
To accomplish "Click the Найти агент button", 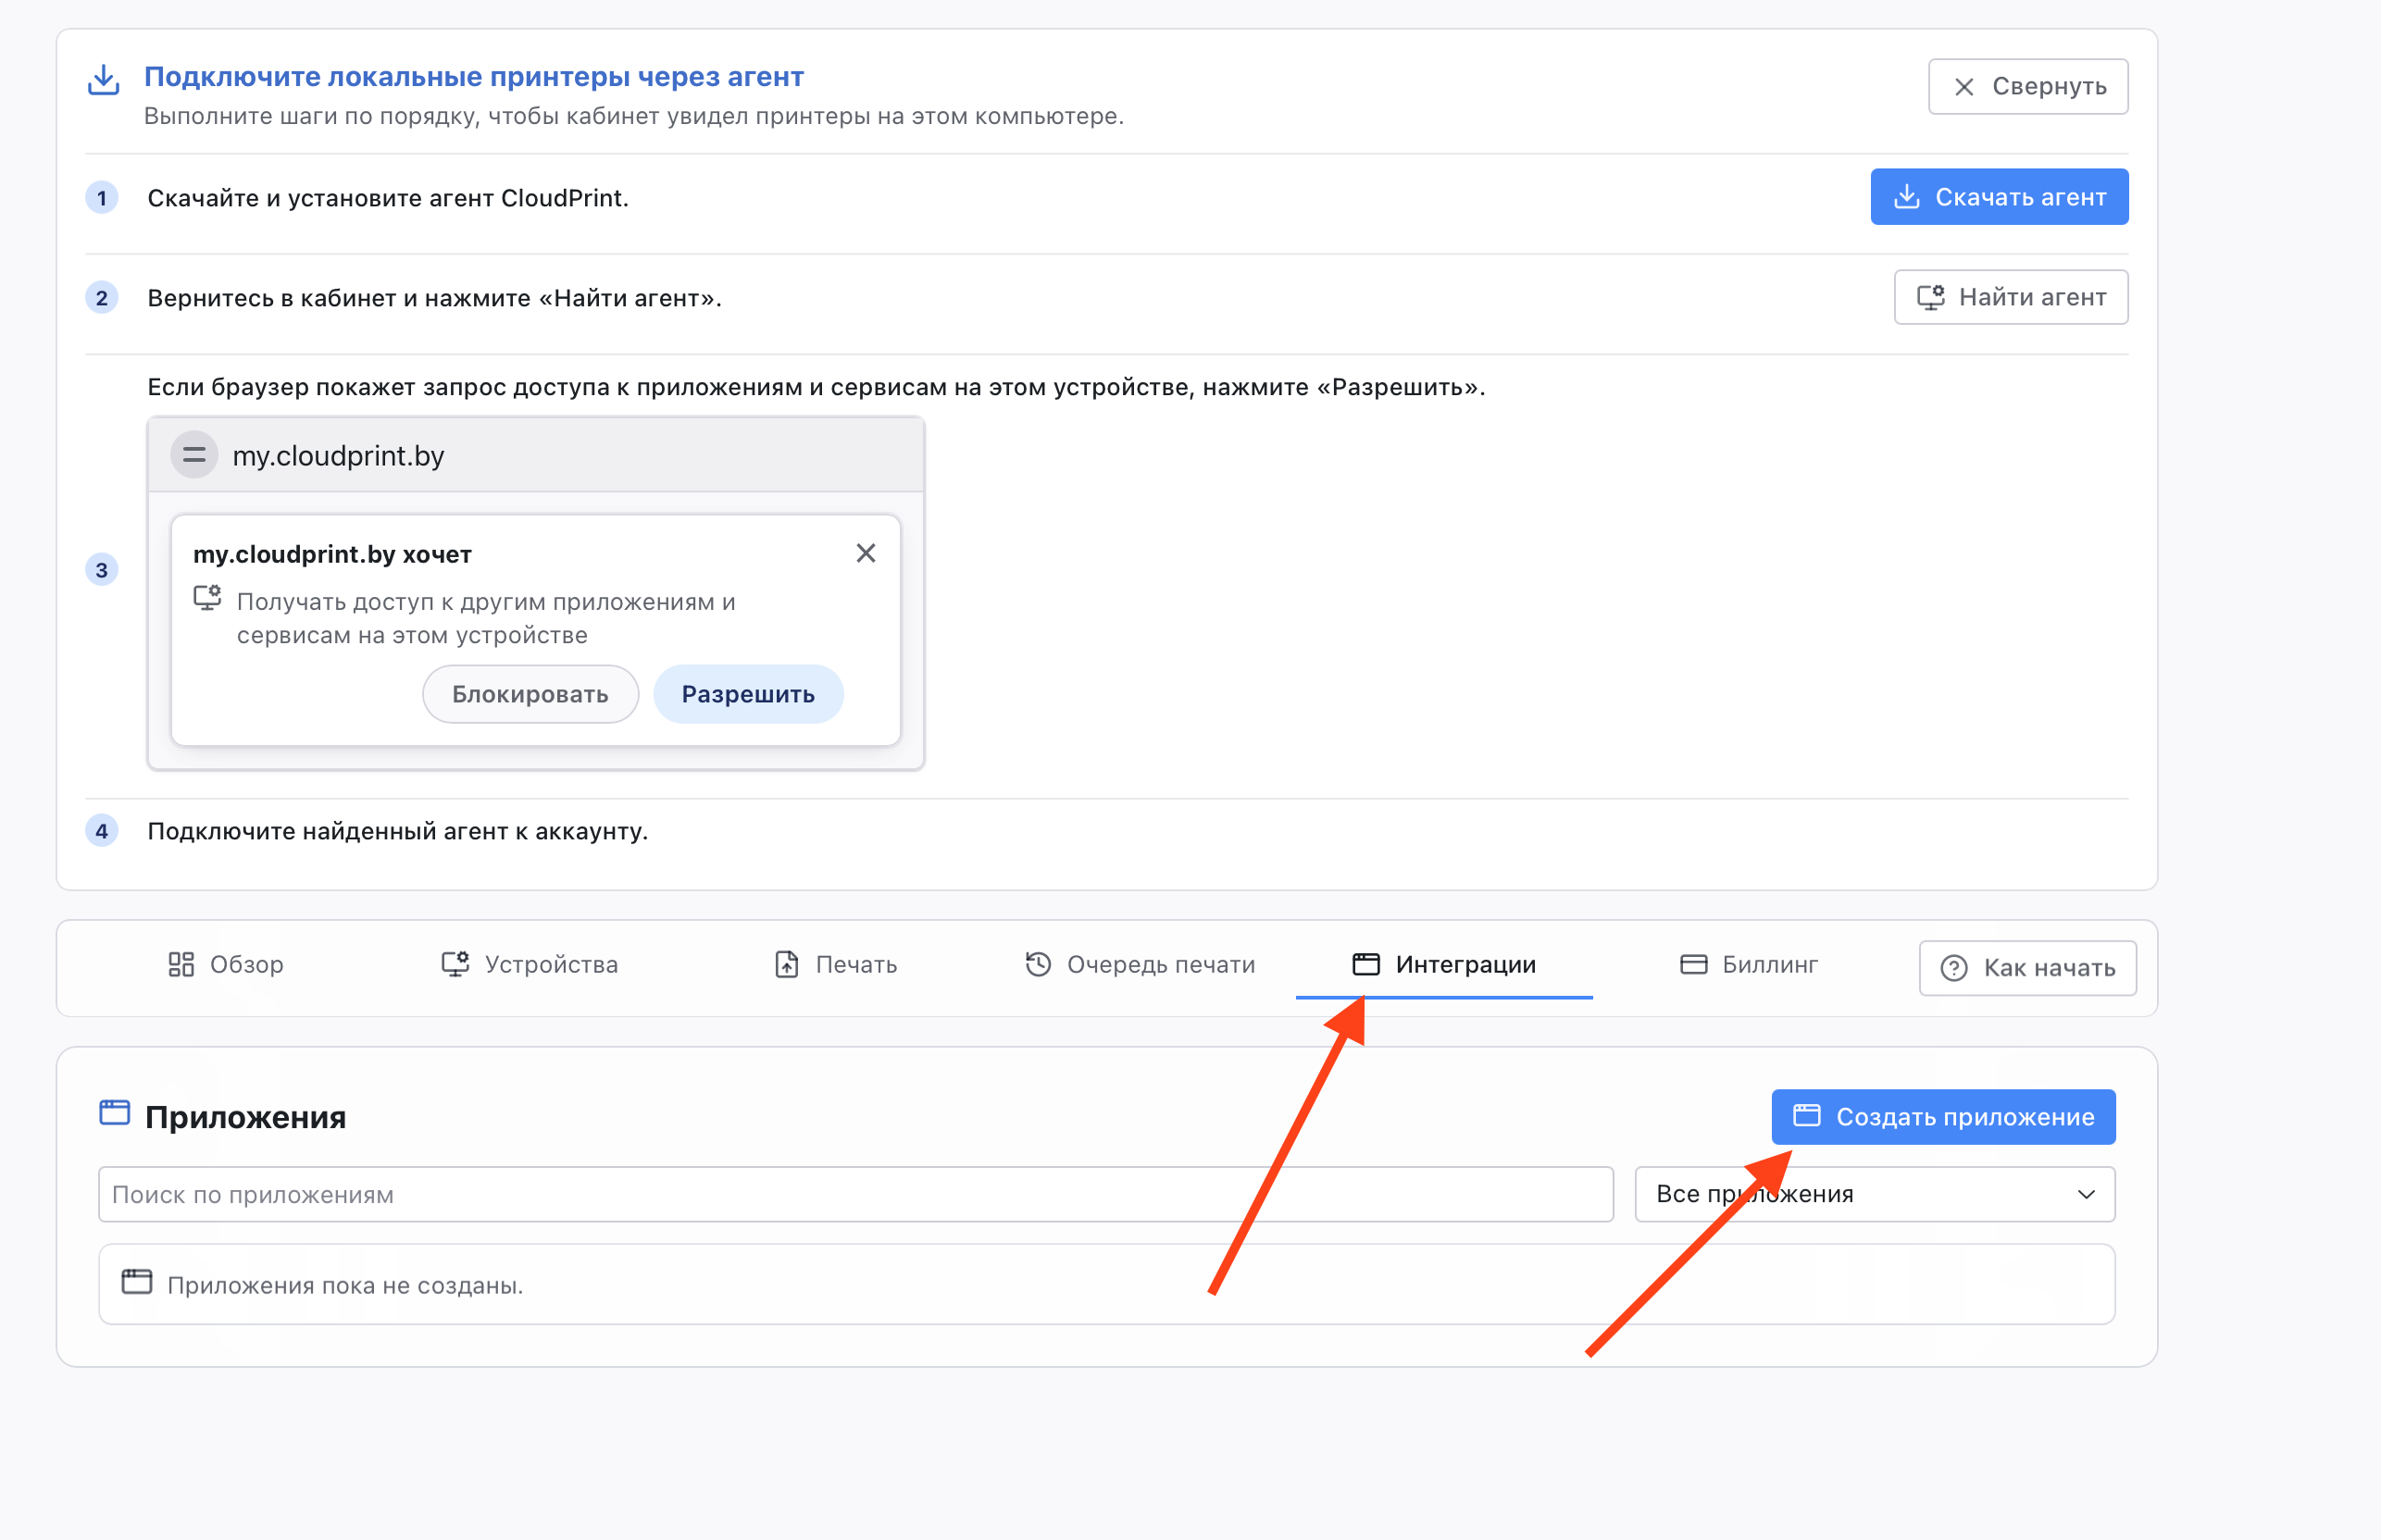I will [2010, 297].
